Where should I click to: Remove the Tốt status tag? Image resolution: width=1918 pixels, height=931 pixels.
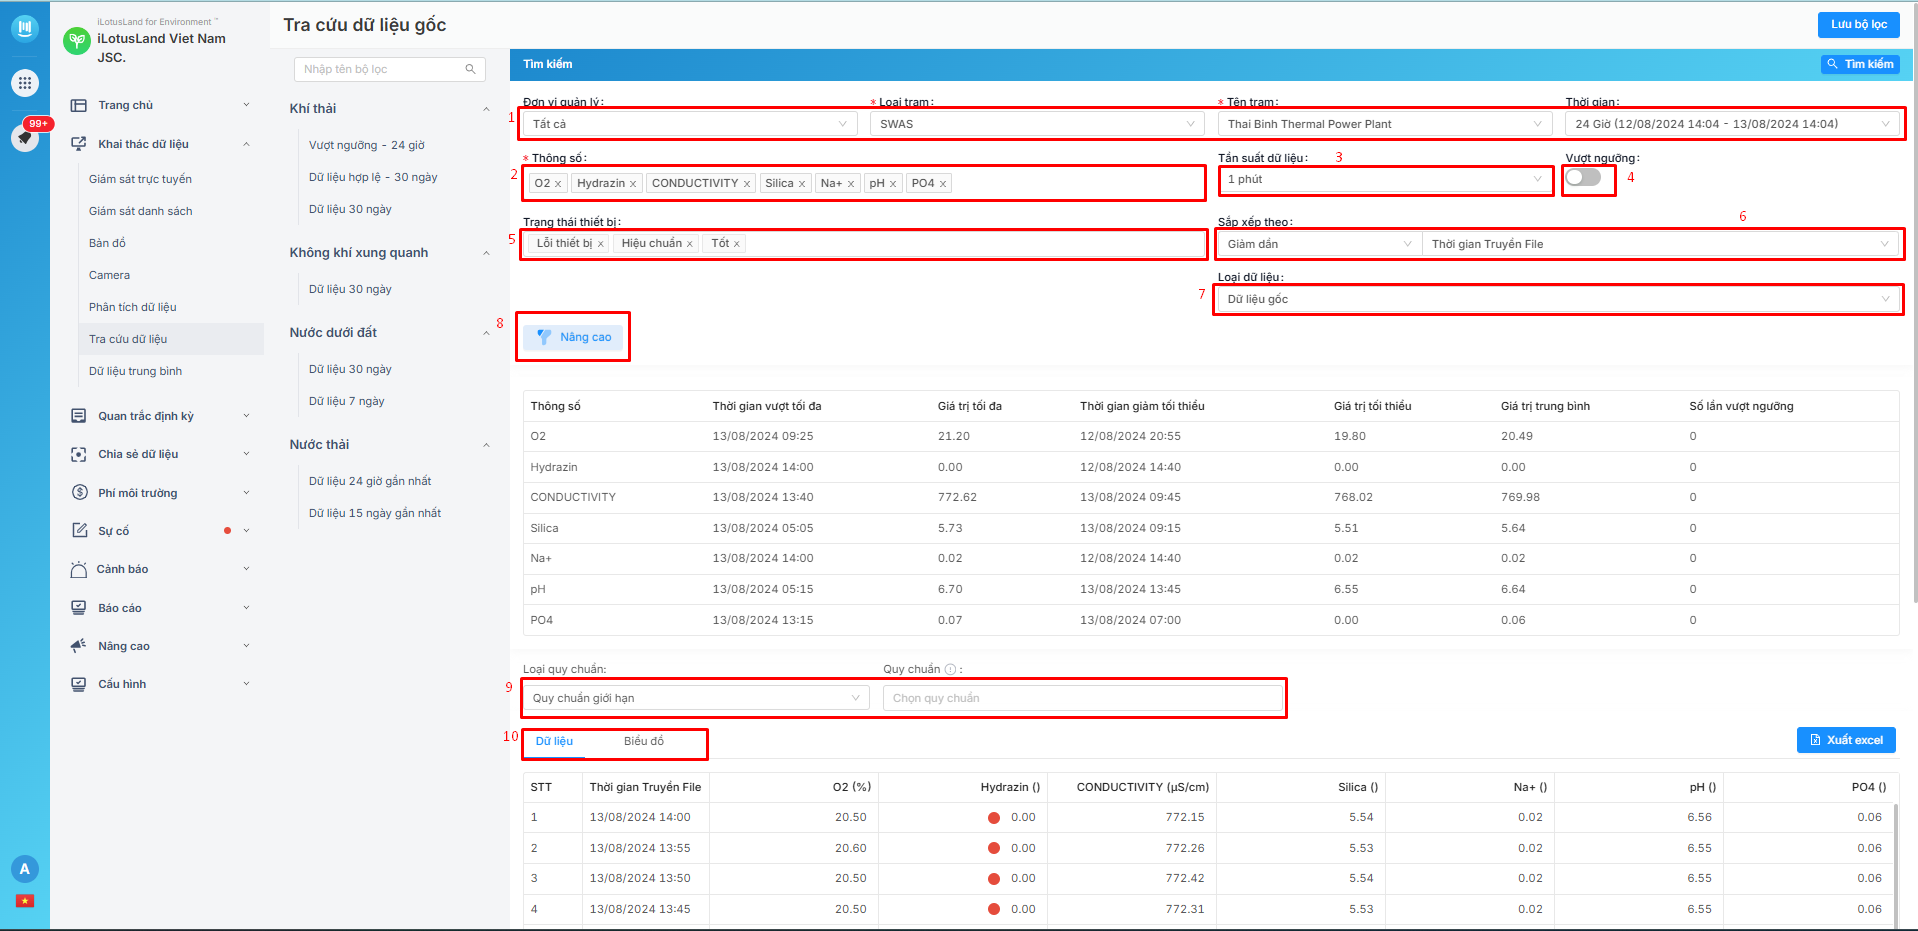coord(737,244)
